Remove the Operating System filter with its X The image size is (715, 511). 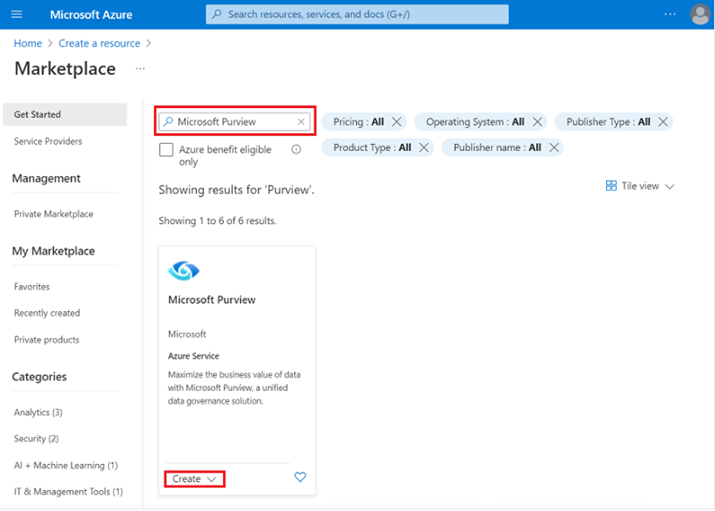(x=538, y=122)
